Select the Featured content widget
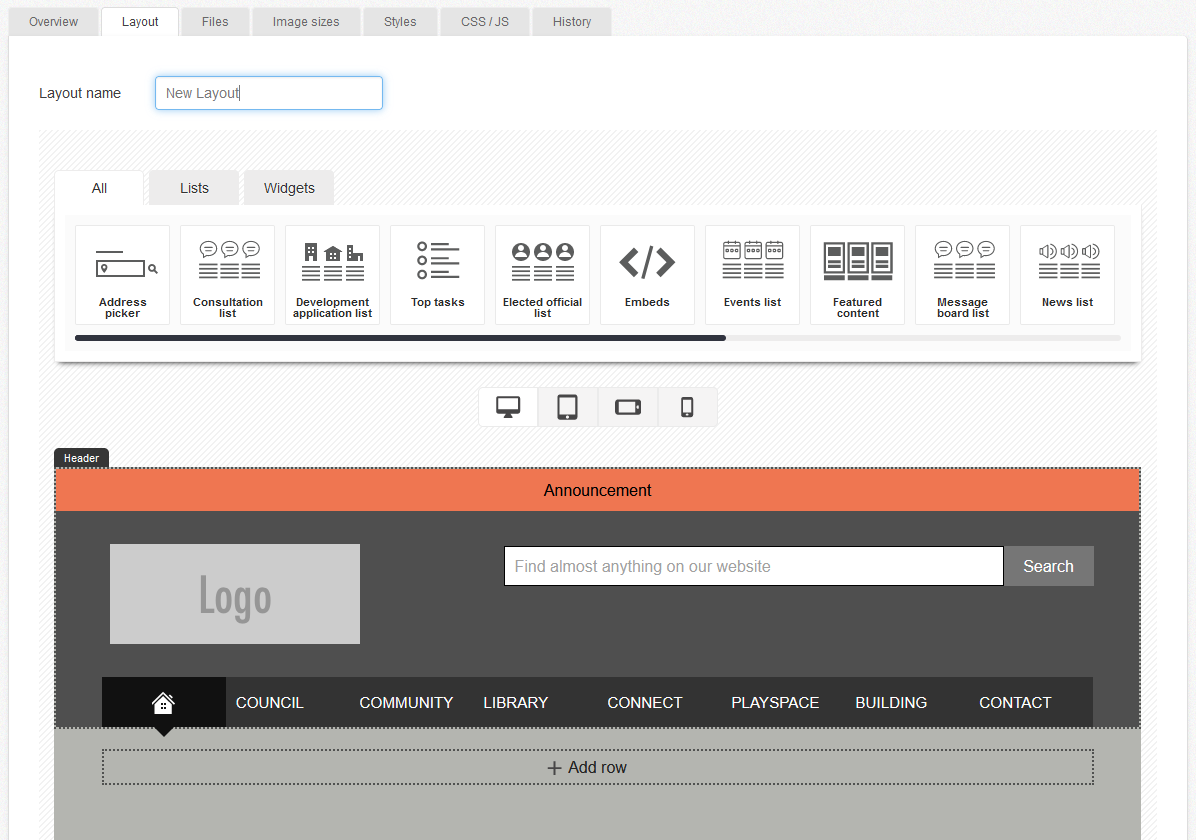The width and height of the screenshot is (1196, 840). (857, 274)
